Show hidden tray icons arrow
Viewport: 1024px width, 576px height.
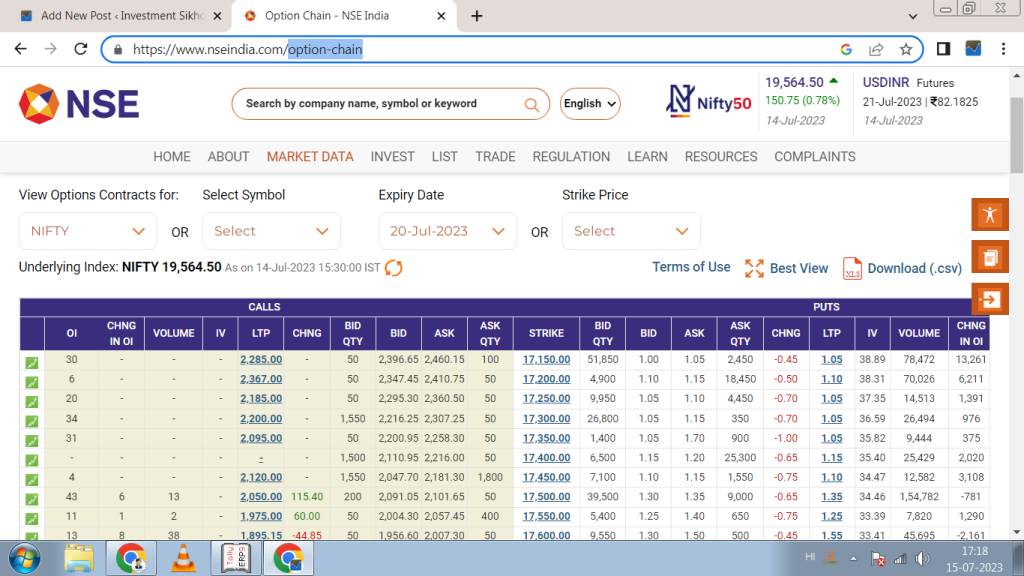point(853,558)
